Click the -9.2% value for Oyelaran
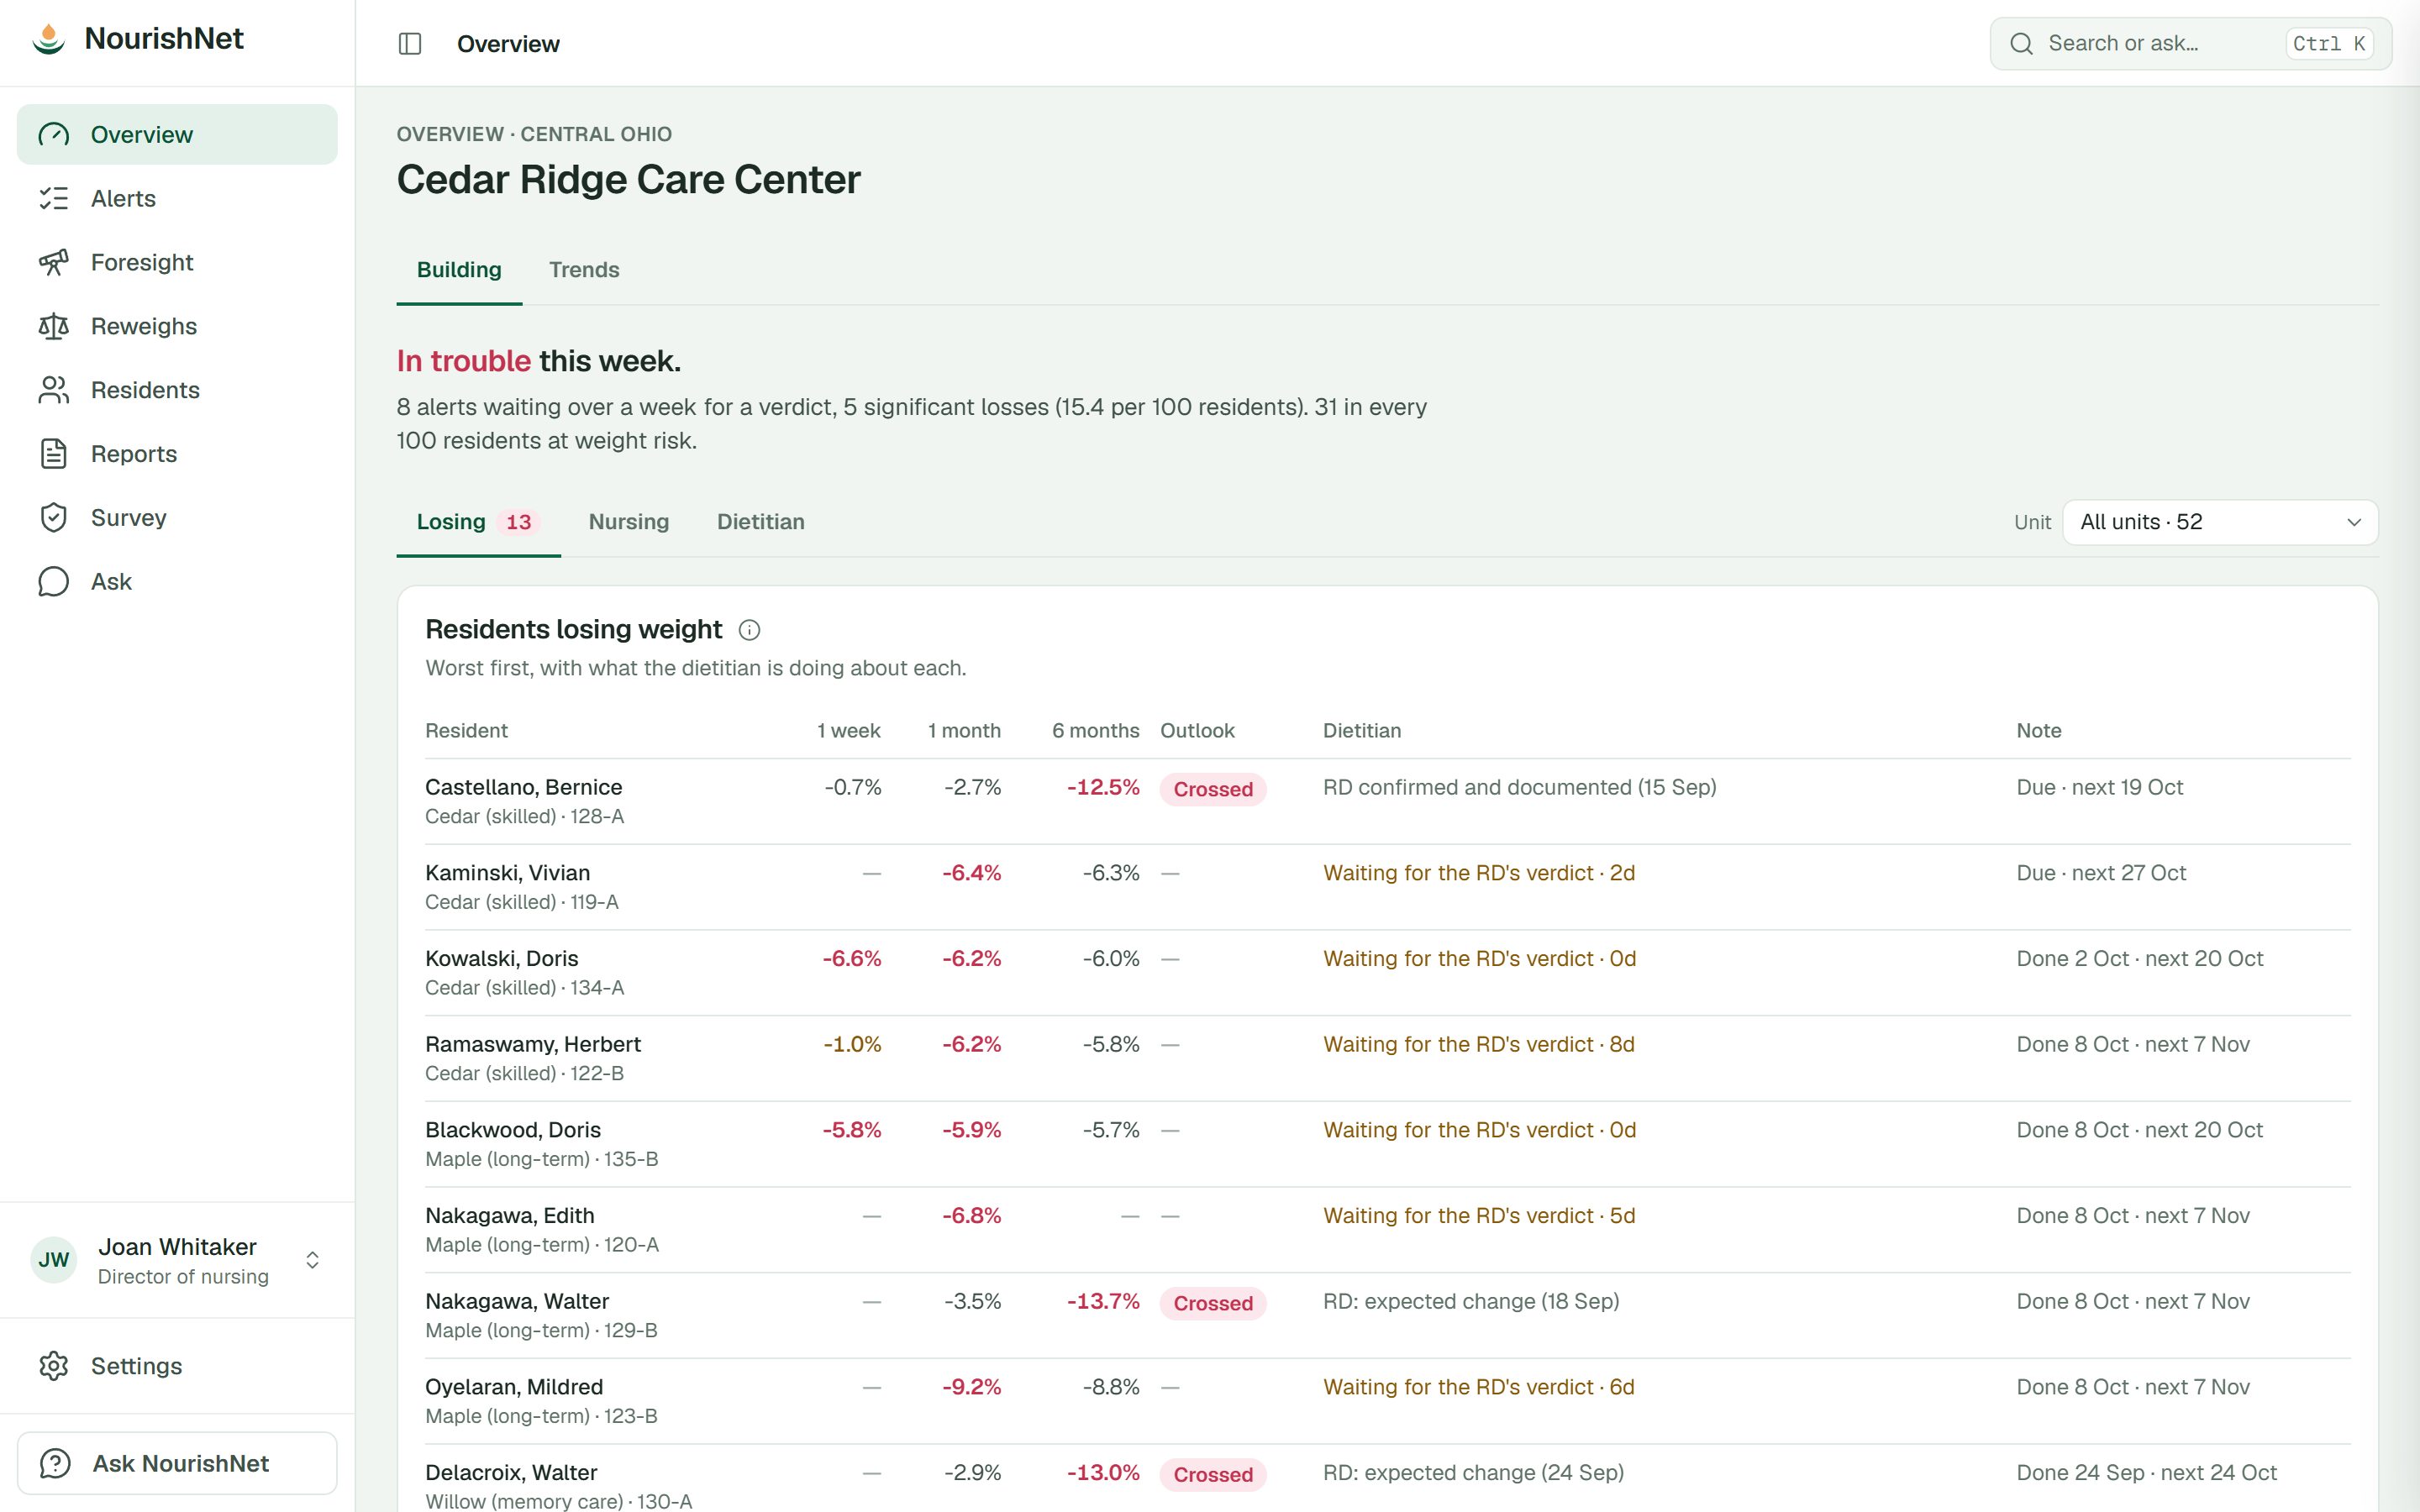The width and height of the screenshot is (2420, 1512). [x=971, y=1387]
